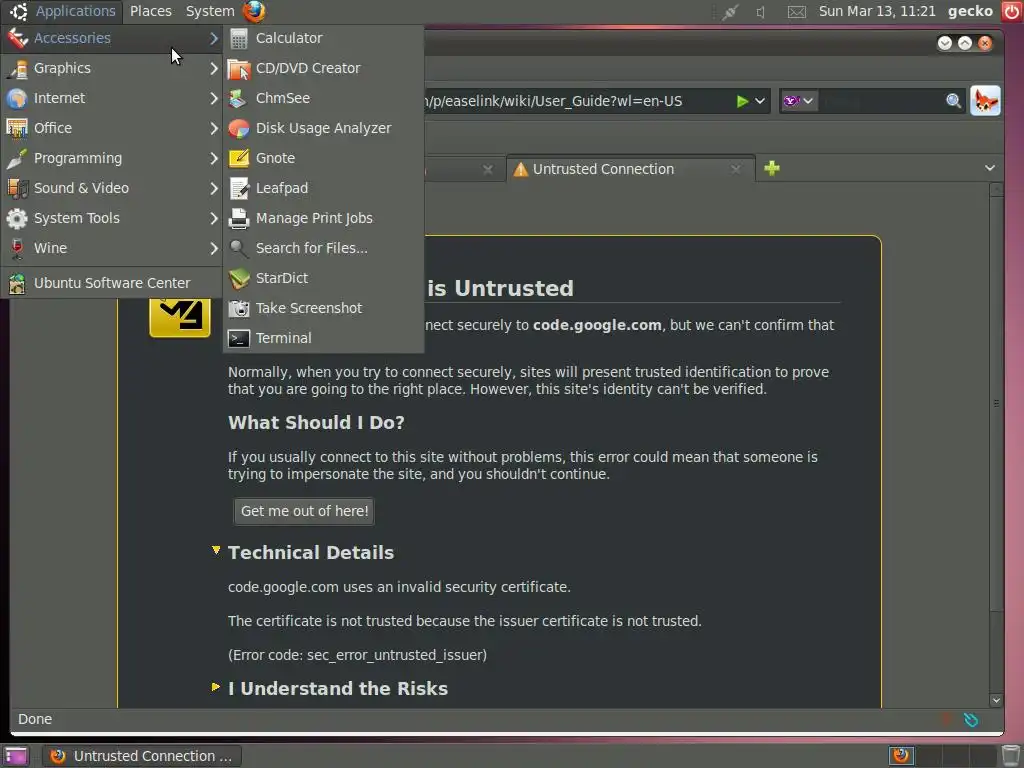Screen dimensions: 1024x768
Task: Click the Wine glass icon
Action: tap(17, 248)
